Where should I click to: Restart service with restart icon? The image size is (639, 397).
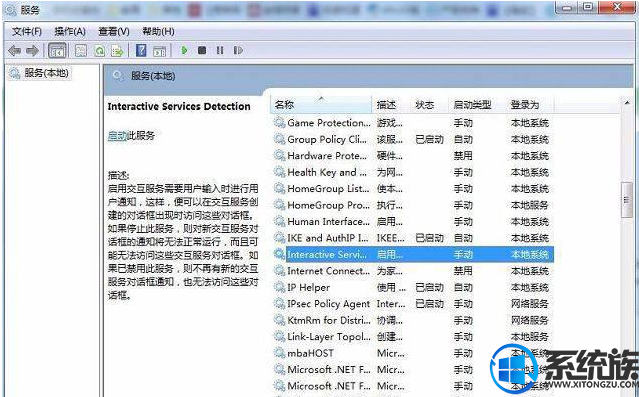(238, 50)
